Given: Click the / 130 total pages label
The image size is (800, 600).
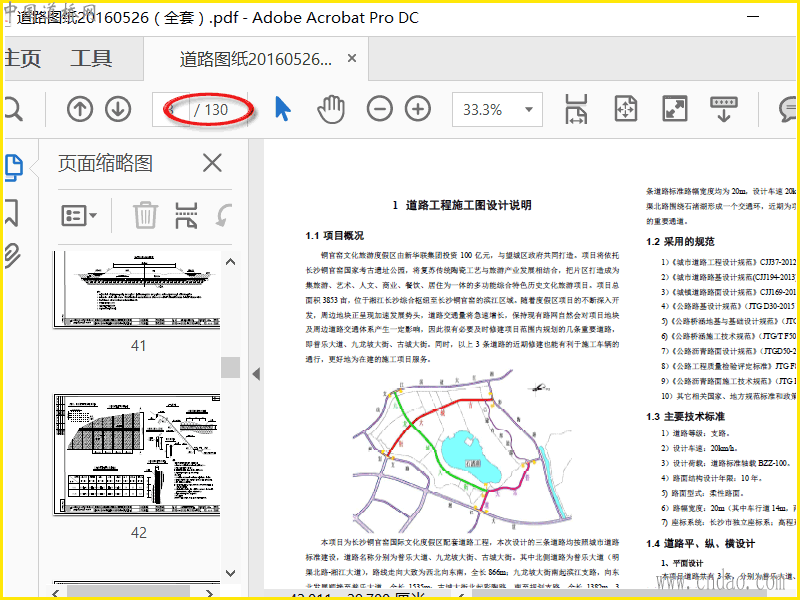Looking at the screenshot, I should 211,110.
